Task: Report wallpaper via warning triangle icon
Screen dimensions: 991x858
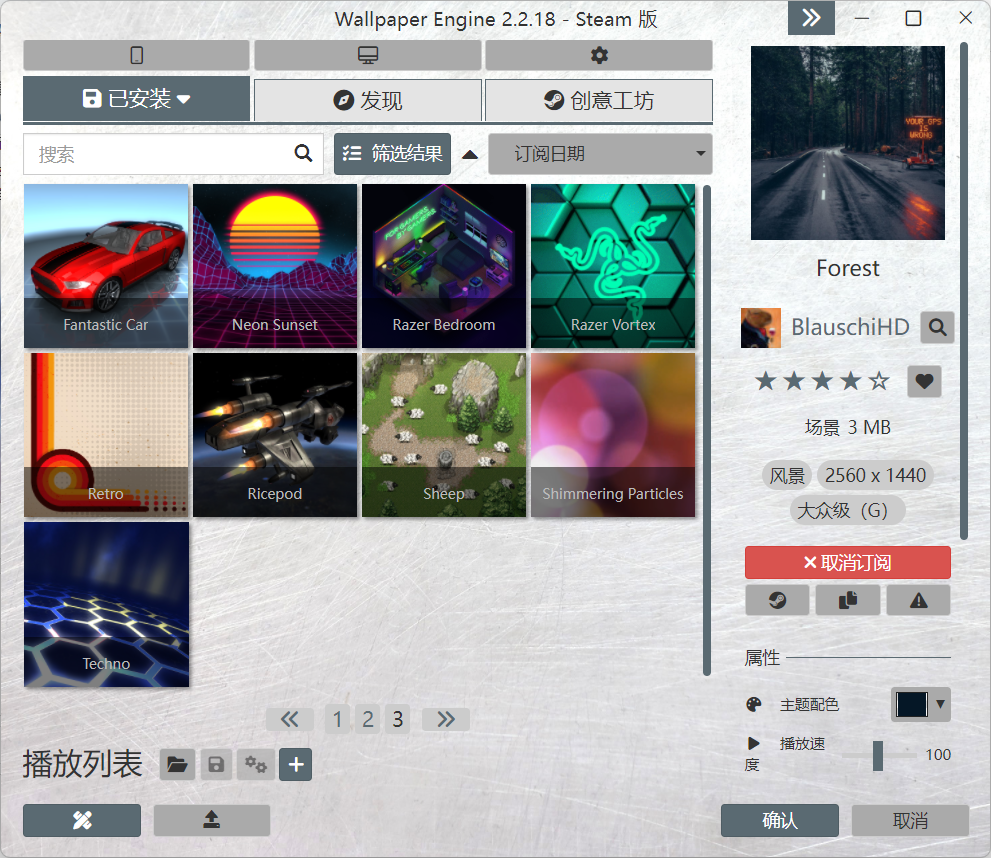Action: [x=917, y=600]
